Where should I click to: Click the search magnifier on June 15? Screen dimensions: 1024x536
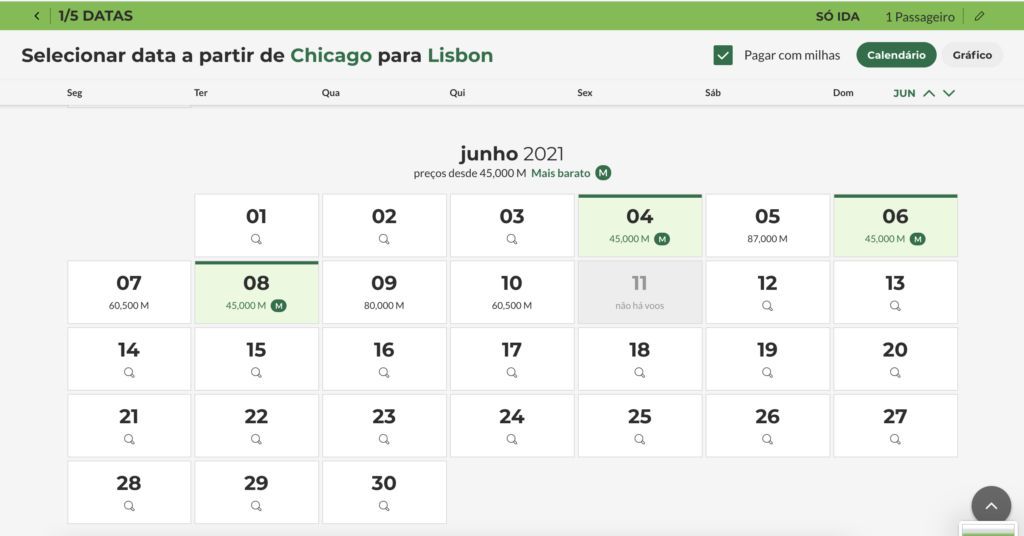point(256,372)
